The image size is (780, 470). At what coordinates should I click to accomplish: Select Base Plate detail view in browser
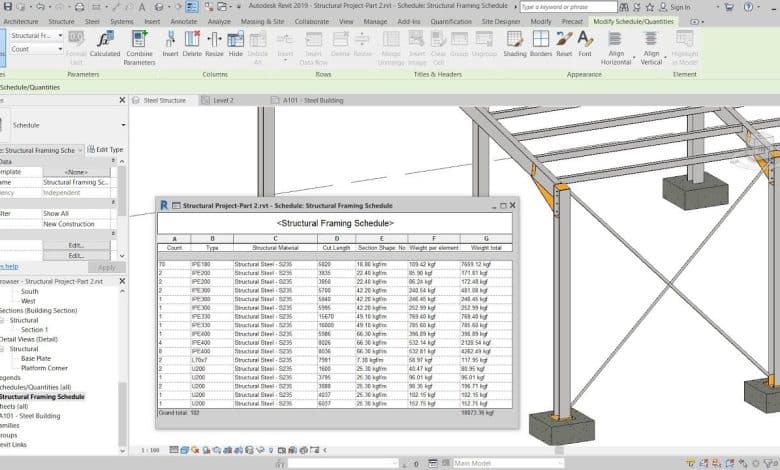36,359
